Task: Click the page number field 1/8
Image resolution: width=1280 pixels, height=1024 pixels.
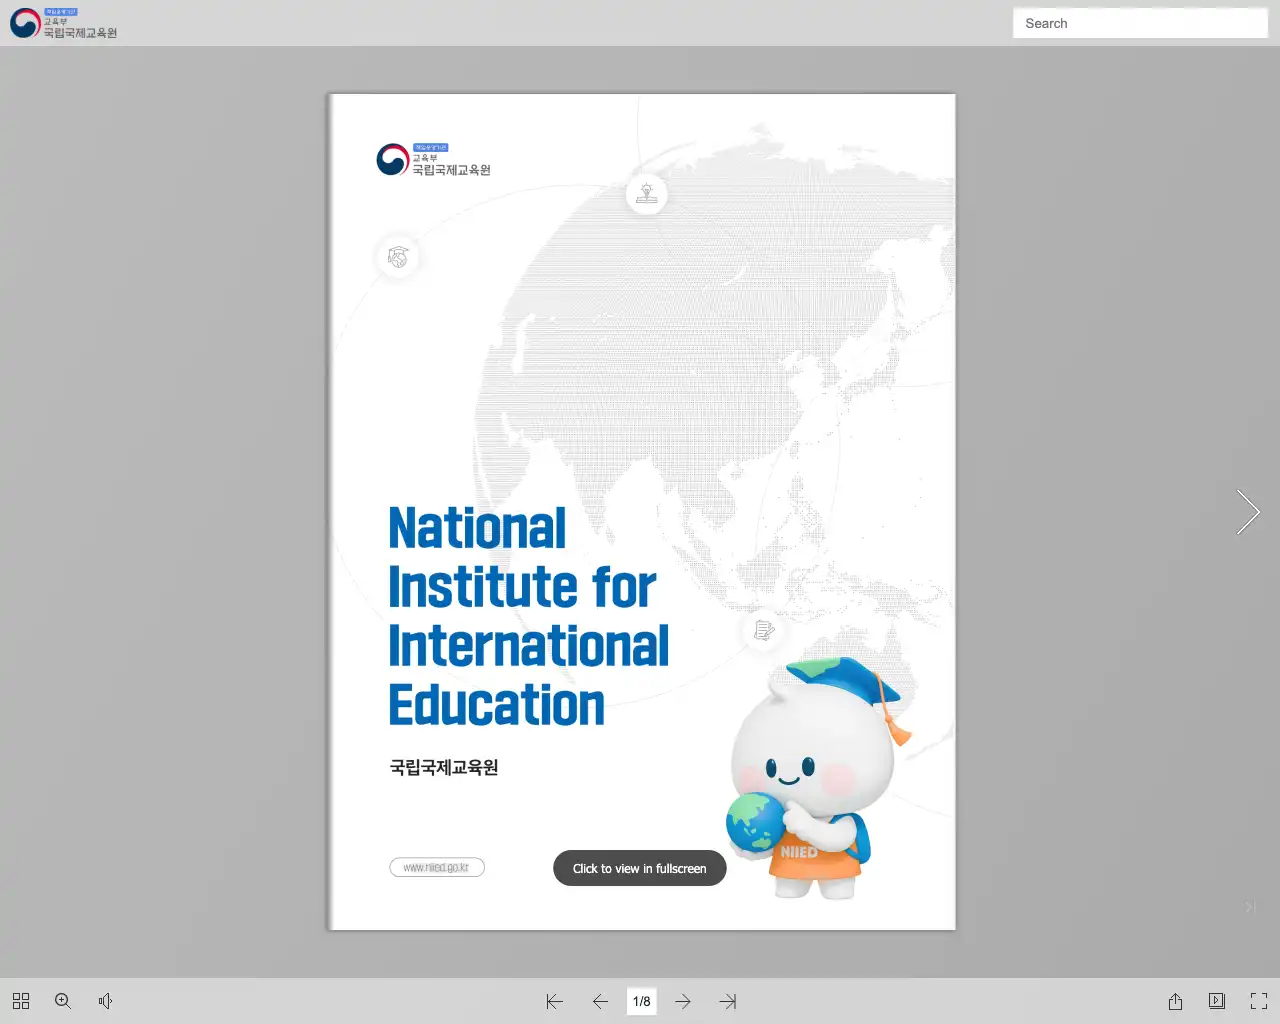Action: coord(642,1001)
